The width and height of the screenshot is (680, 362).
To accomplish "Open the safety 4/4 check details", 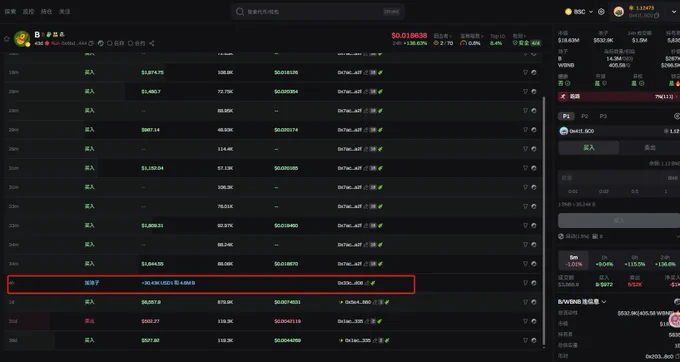I will point(526,43).
